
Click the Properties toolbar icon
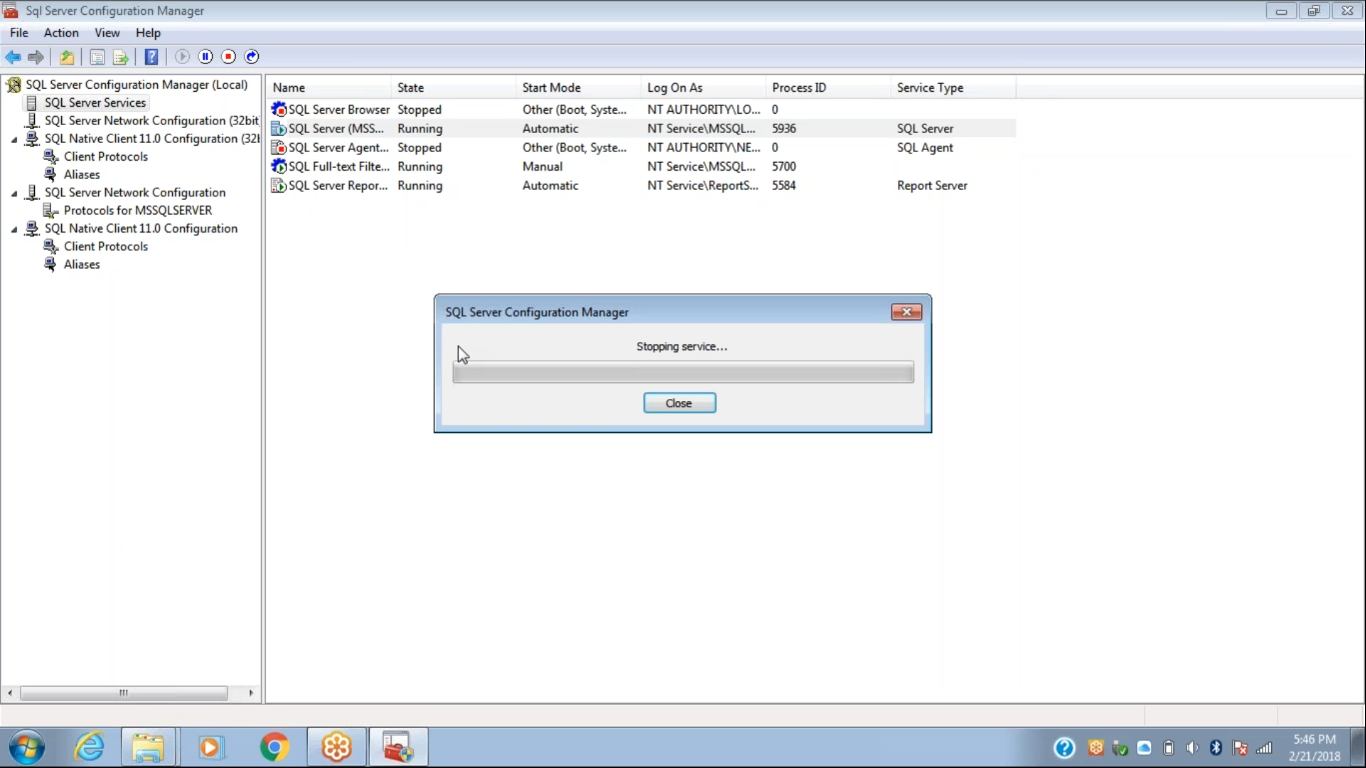(97, 57)
